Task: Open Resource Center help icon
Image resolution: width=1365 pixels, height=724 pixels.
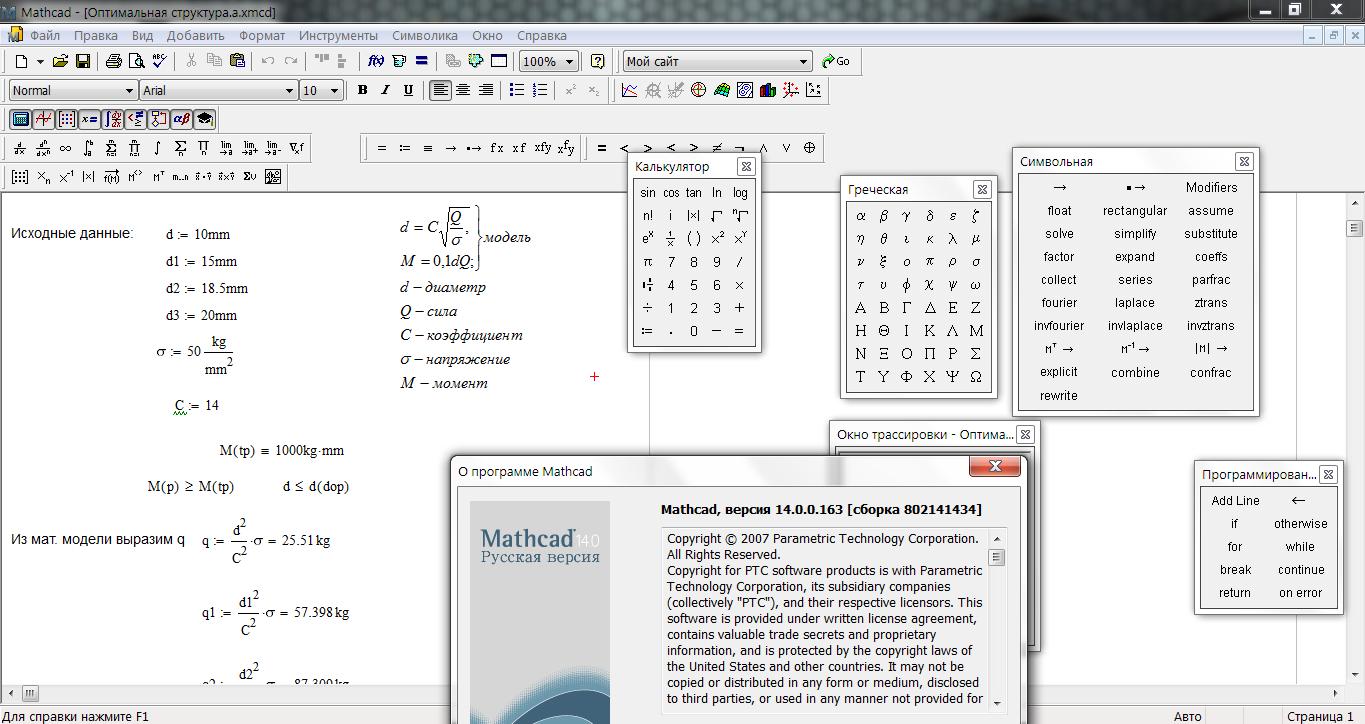Action: pos(597,61)
